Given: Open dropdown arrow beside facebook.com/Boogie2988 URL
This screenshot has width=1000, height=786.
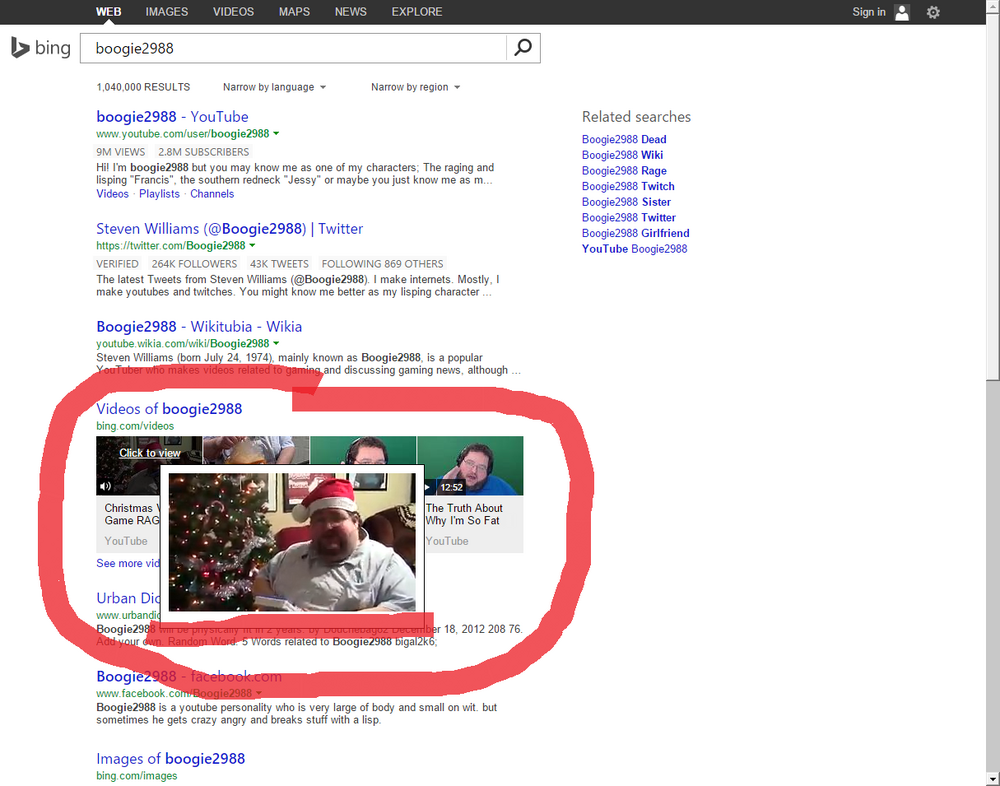Looking at the screenshot, I should (x=259, y=693).
